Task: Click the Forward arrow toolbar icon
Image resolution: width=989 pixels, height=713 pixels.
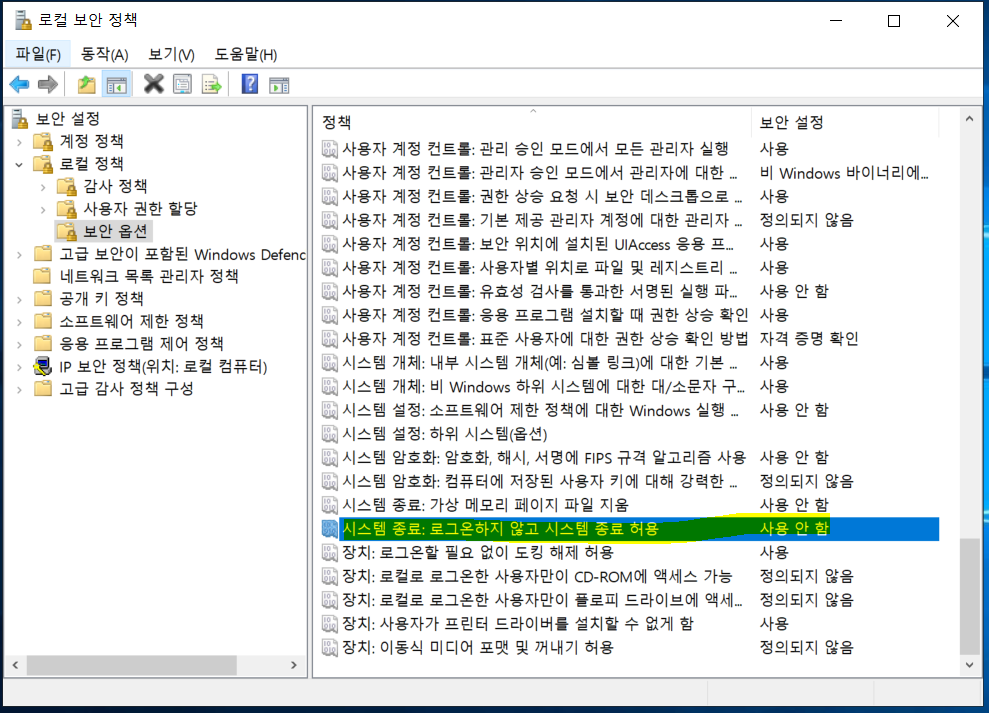Action: coord(48,84)
